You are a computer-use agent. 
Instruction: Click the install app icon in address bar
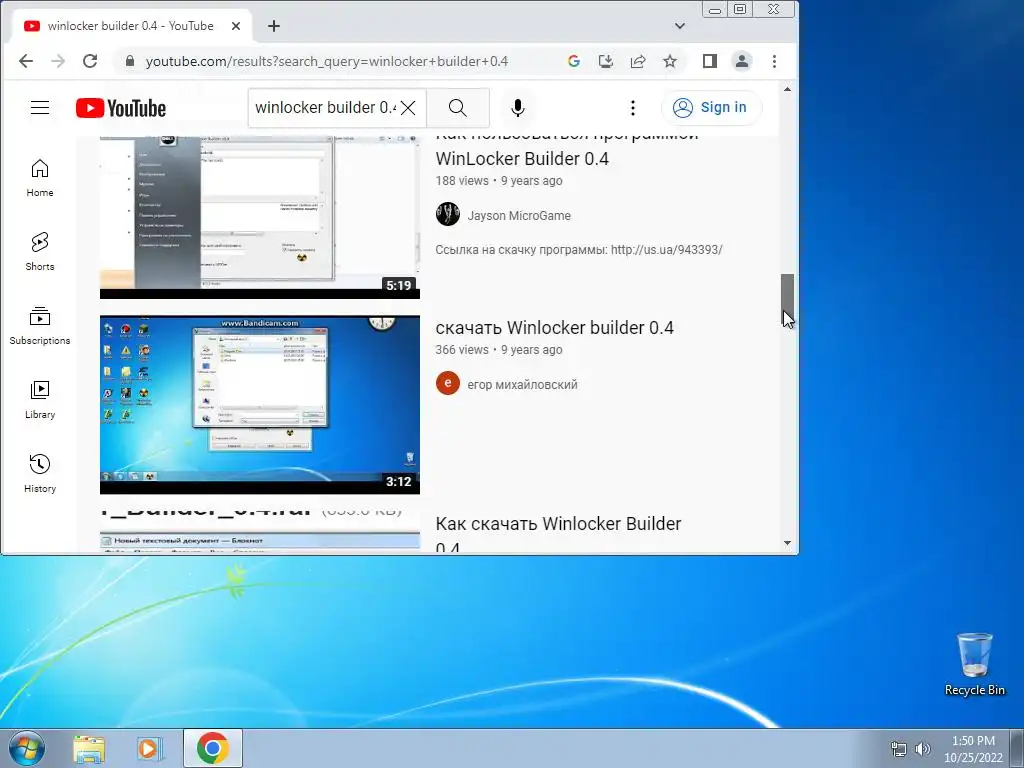606,61
